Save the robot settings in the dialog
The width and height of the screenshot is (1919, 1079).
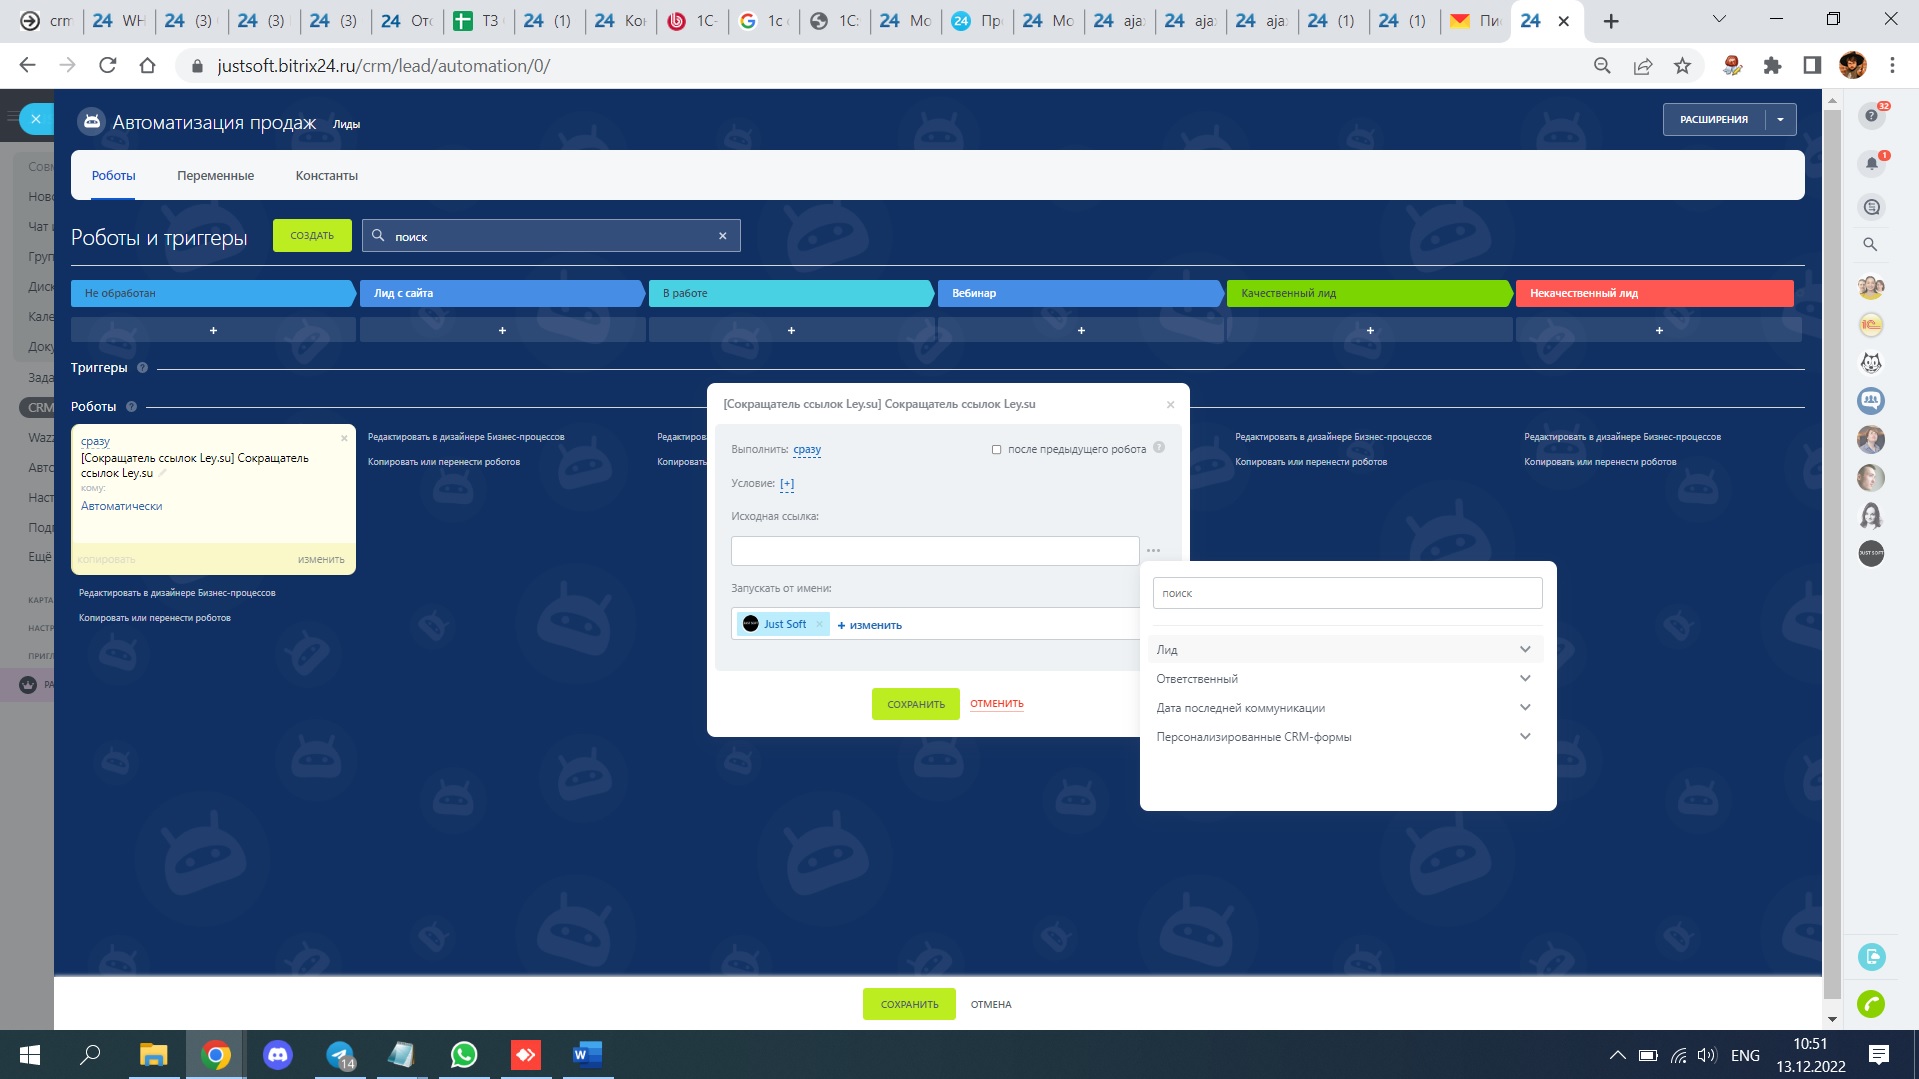click(916, 704)
